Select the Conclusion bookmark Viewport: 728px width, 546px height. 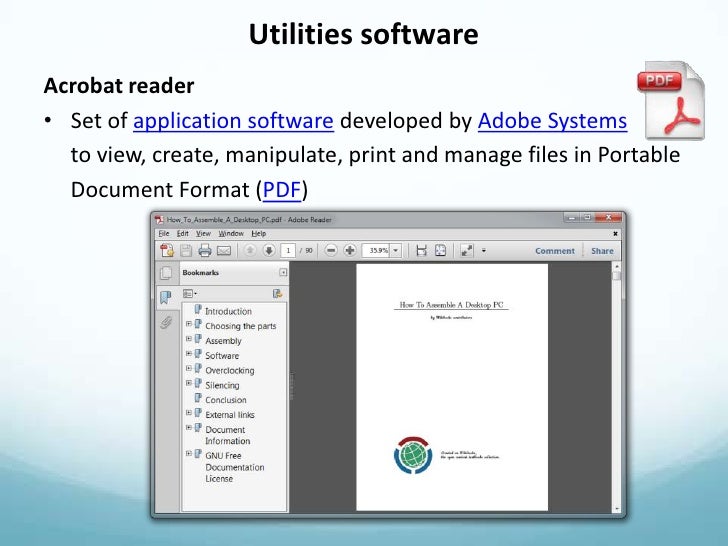226,400
